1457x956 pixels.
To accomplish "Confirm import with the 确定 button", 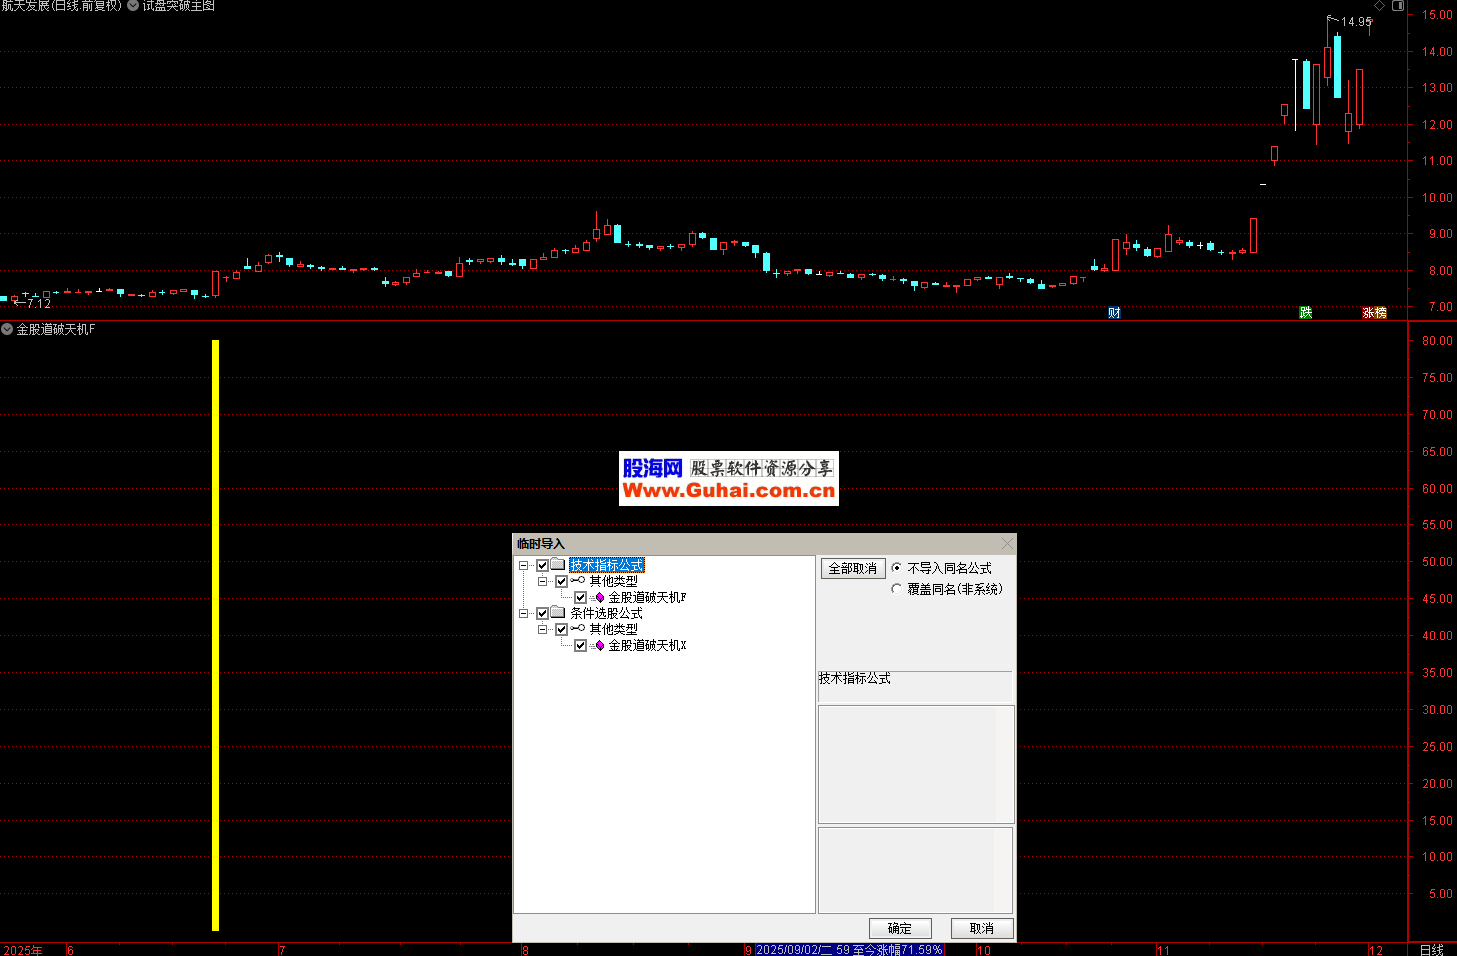I will (x=900, y=928).
